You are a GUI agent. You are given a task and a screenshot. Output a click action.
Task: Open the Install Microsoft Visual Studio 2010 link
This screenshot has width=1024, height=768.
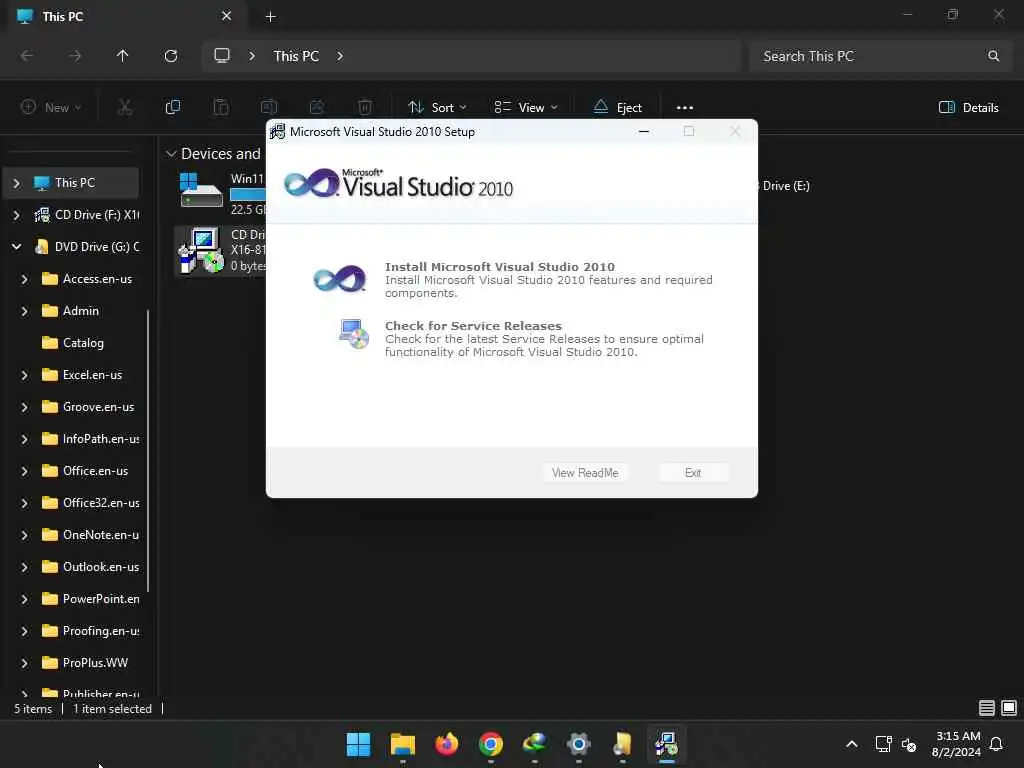500,266
